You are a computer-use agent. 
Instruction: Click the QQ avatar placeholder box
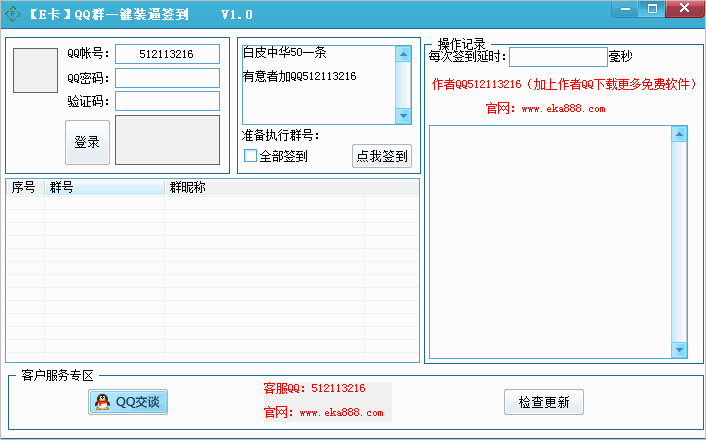tap(36, 71)
